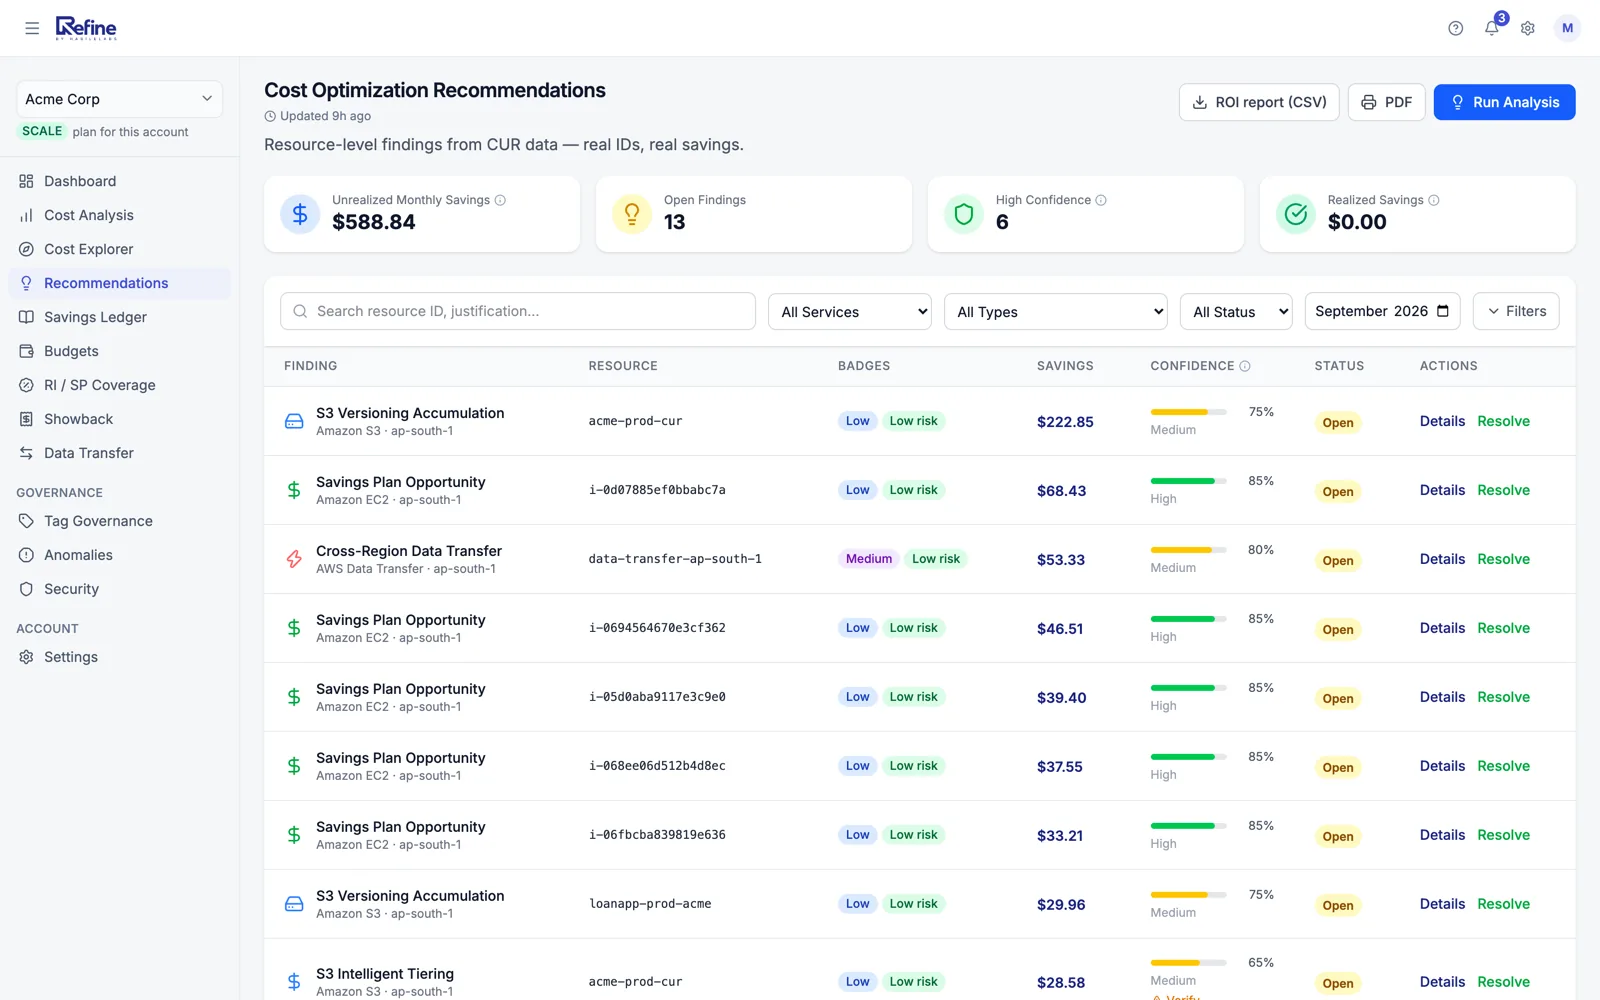Open the All Types dropdown
The width and height of the screenshot is (1600, 1000).
pos(1056,312)
